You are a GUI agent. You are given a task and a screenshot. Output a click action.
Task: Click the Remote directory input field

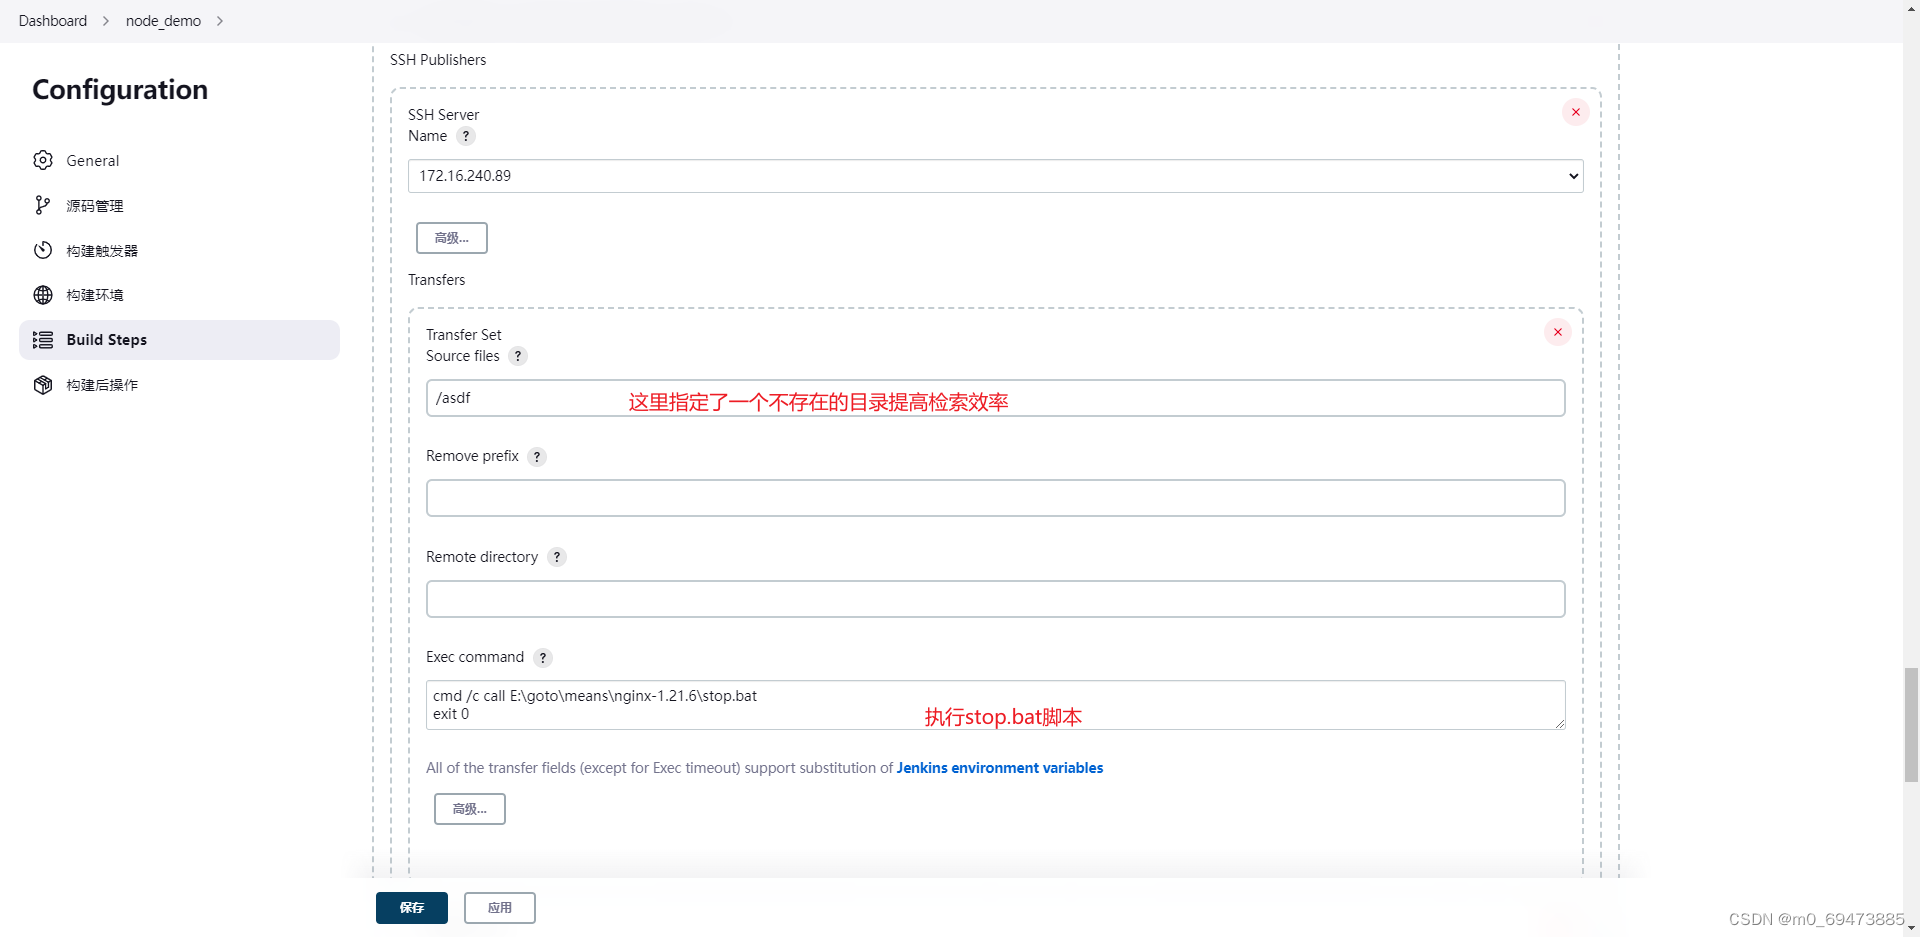(995, 598)
